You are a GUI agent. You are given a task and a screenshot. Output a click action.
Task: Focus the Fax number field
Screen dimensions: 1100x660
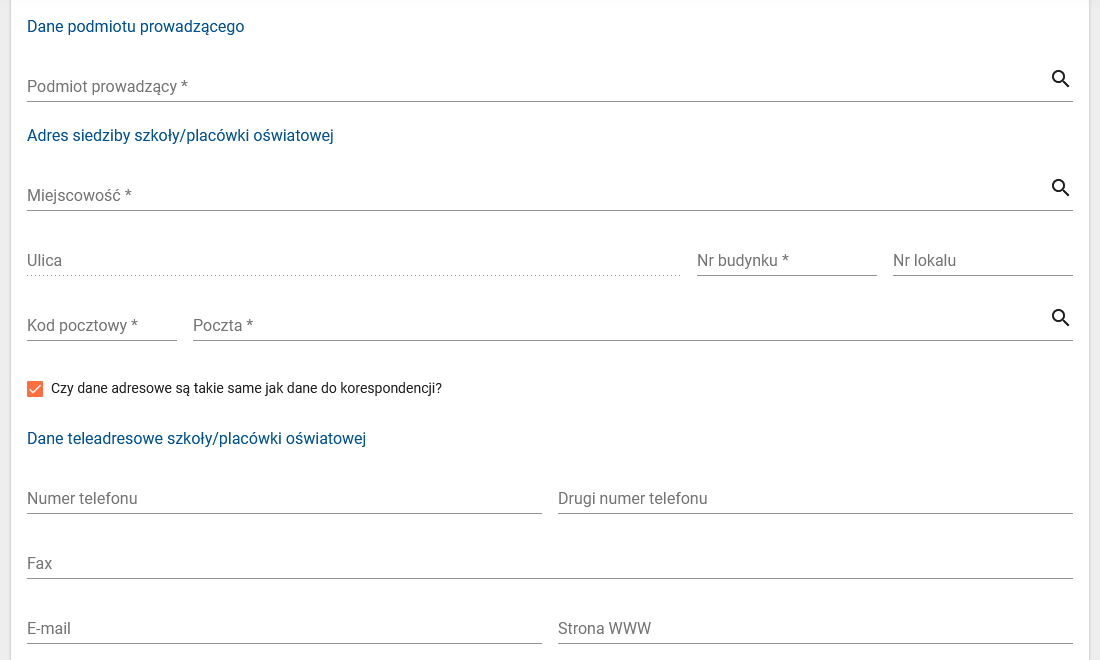(x=549, y=564)
